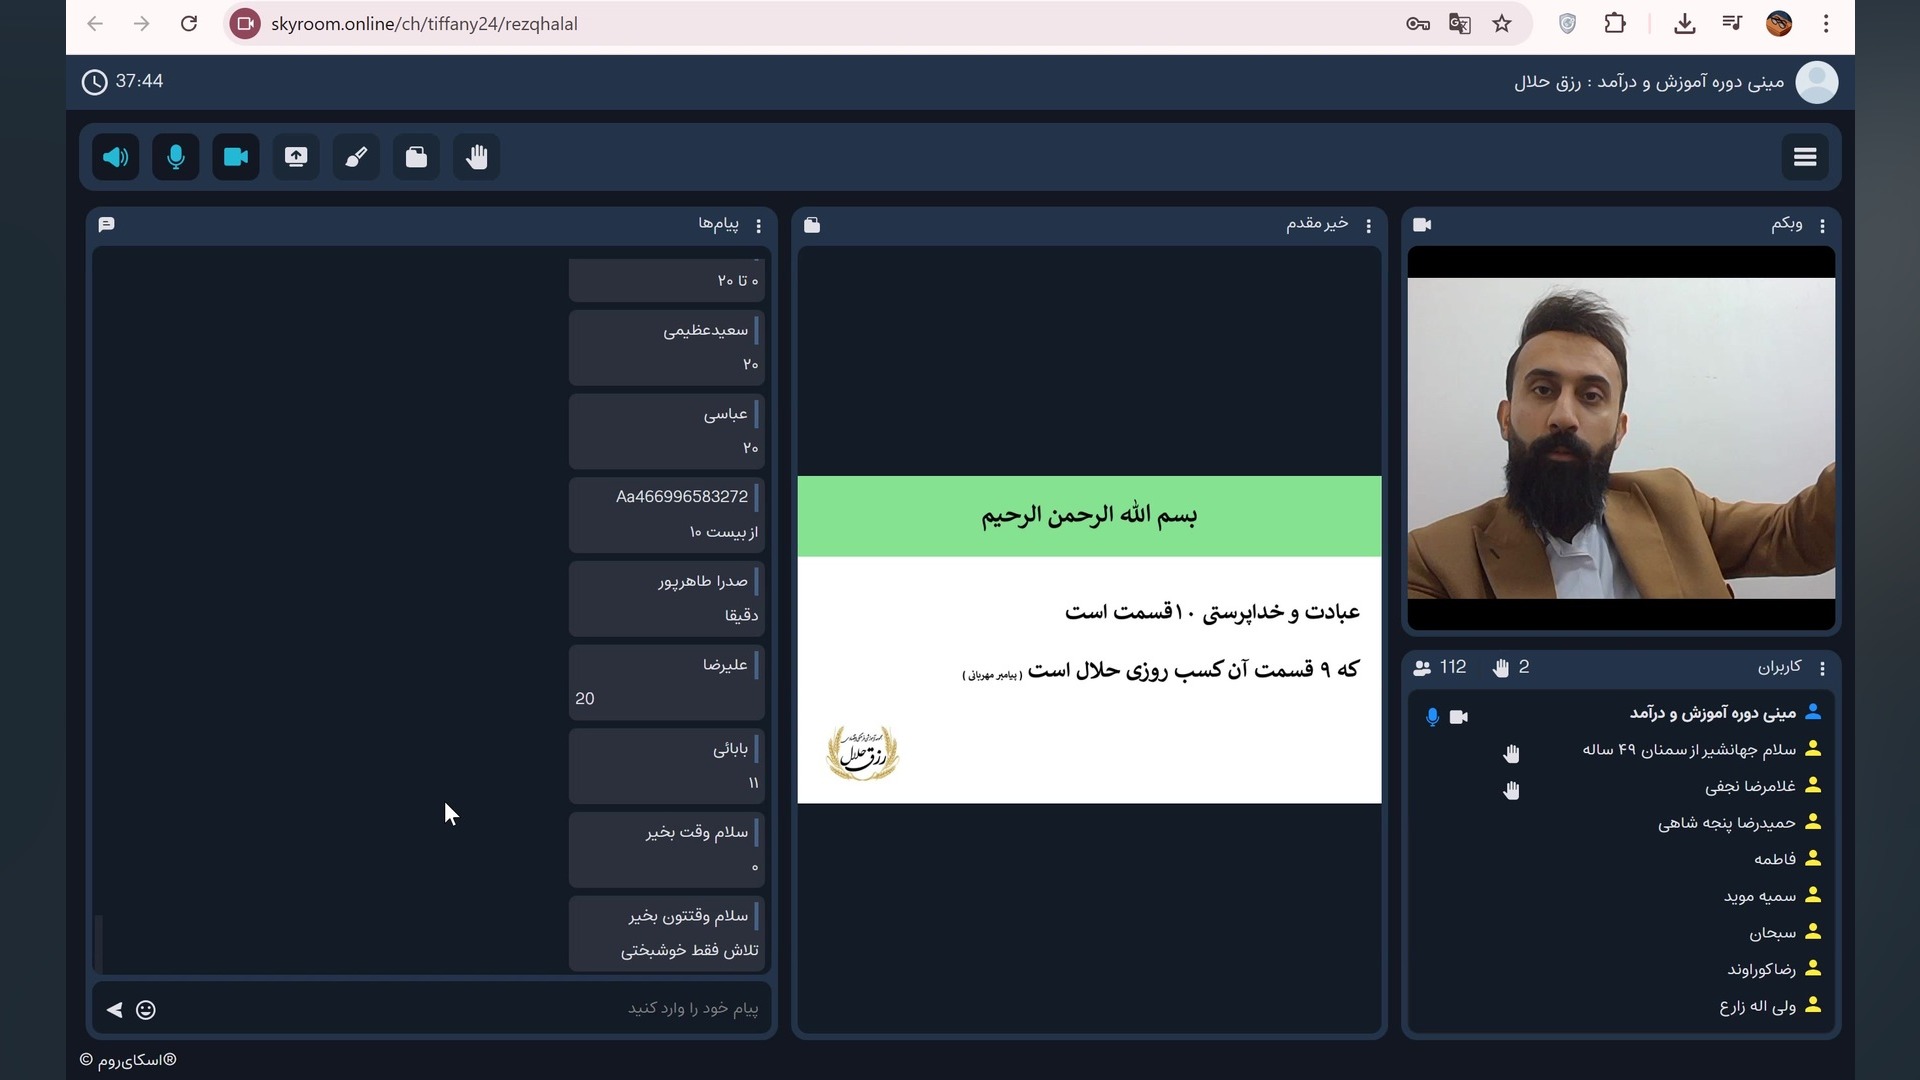Raise hand using the toolbar icon
The image size is (1920, 1080).
pos(477,157)
